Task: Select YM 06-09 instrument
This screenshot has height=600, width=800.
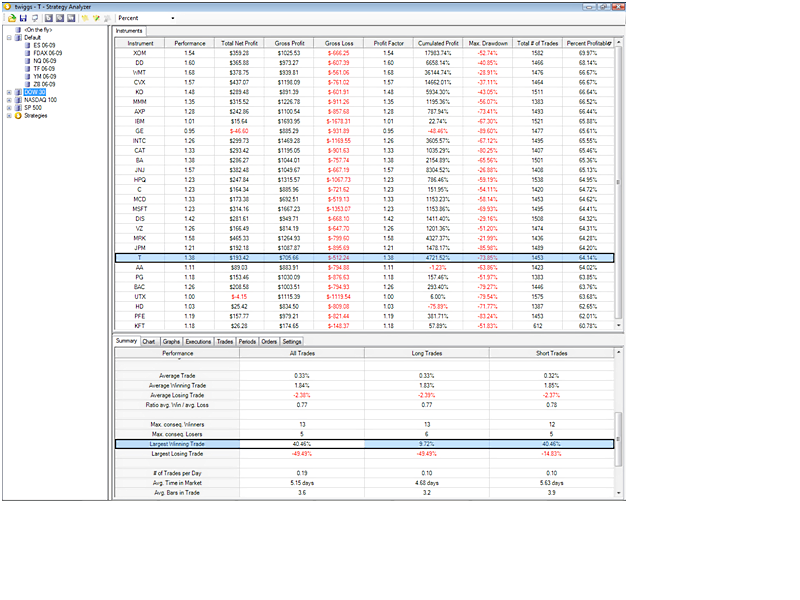Action: coord(45,77)
